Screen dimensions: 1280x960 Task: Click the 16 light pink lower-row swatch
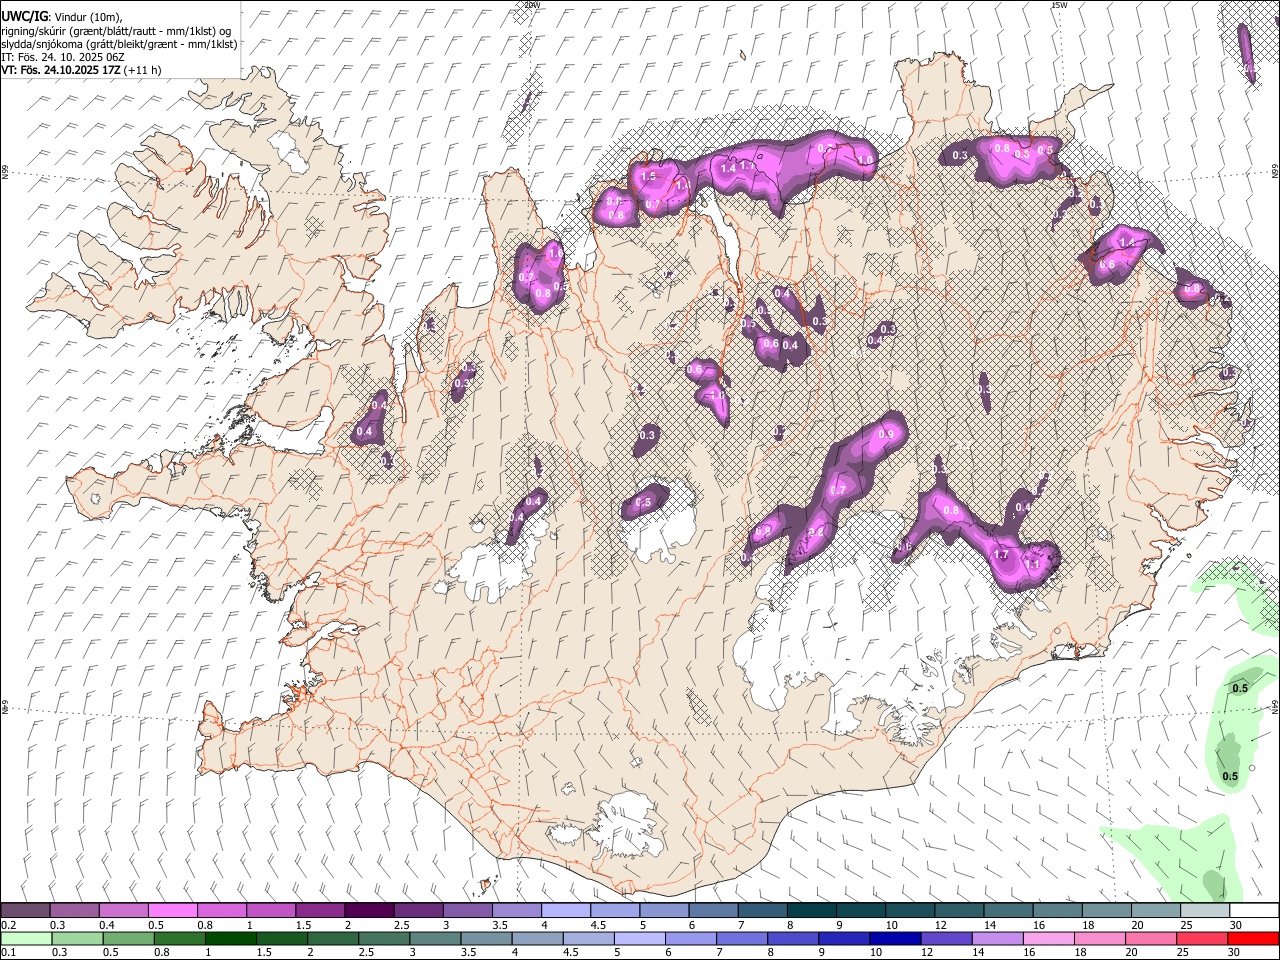click(1047, 938)
